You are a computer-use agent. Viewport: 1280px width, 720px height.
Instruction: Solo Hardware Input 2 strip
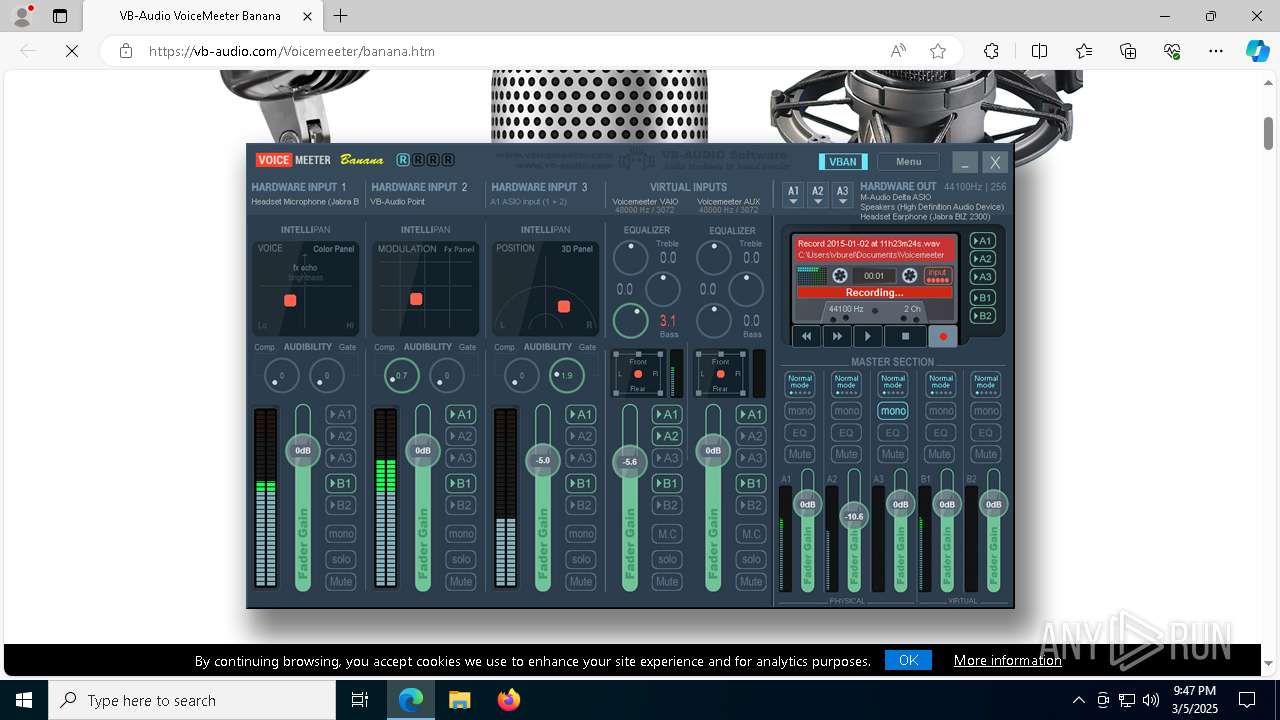[x=461, y=559]
